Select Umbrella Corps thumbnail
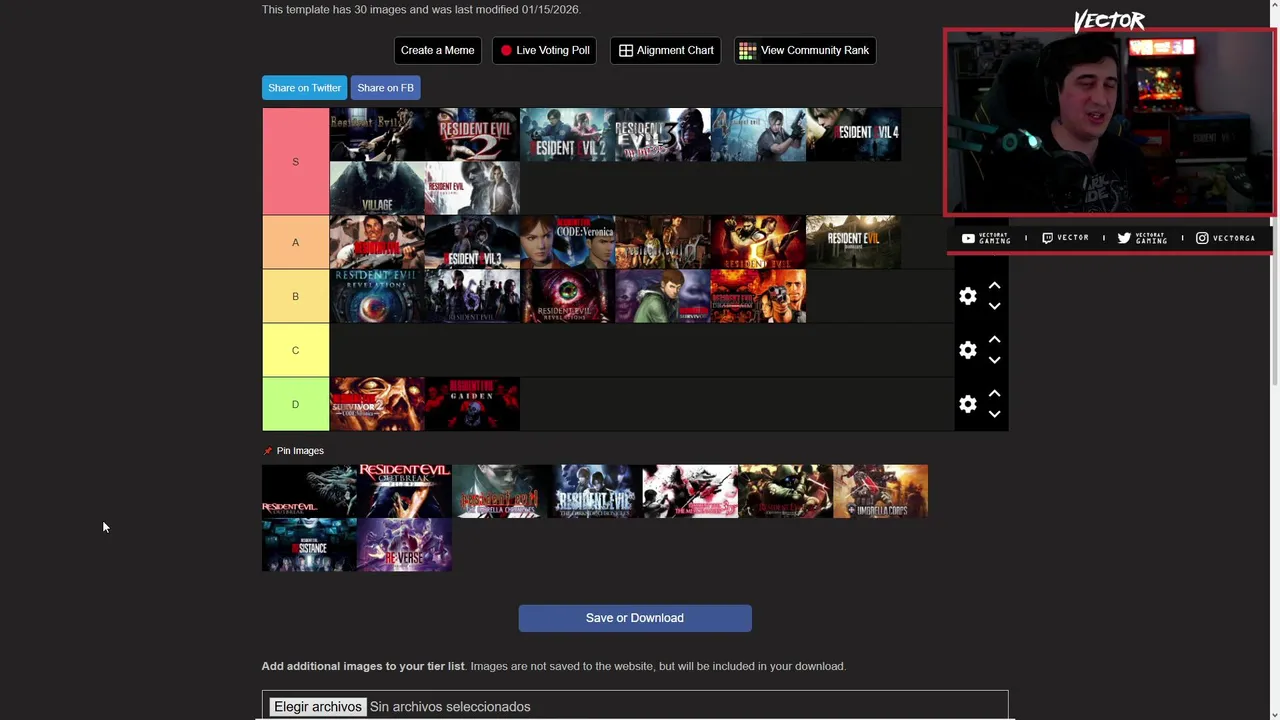1280x720 pixels. pyautogui.click(x=880, y=491)
